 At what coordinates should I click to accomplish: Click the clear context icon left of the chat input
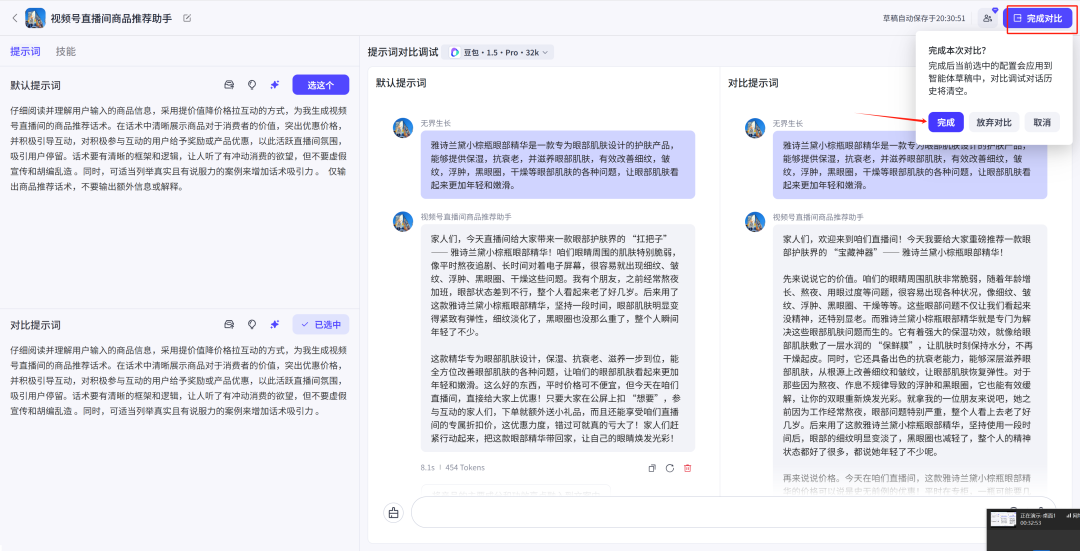(x=393, y=512)
